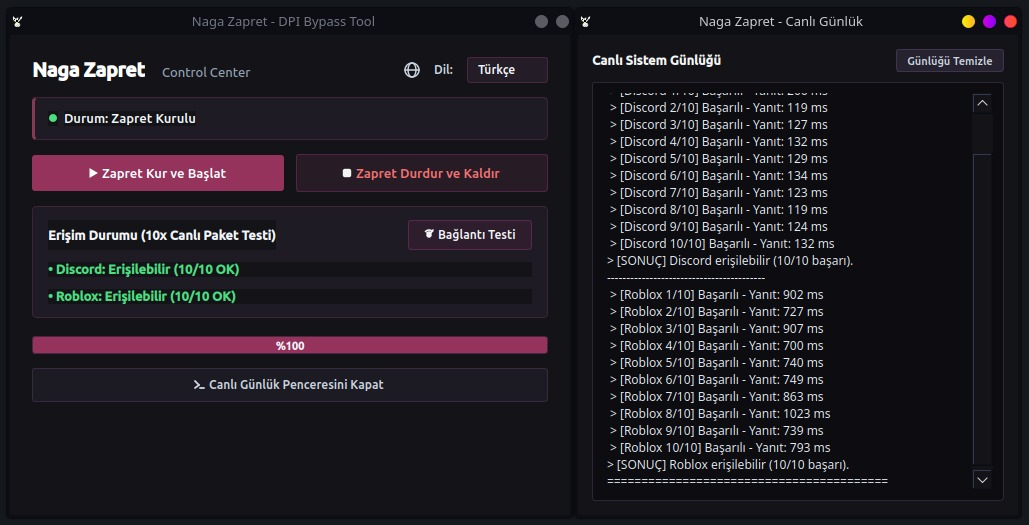This screenshot has width=1029, height=525.
Task: Click [SONUÇ] Roblox erişilebilir log line
Action: click(x=728, y=466)
